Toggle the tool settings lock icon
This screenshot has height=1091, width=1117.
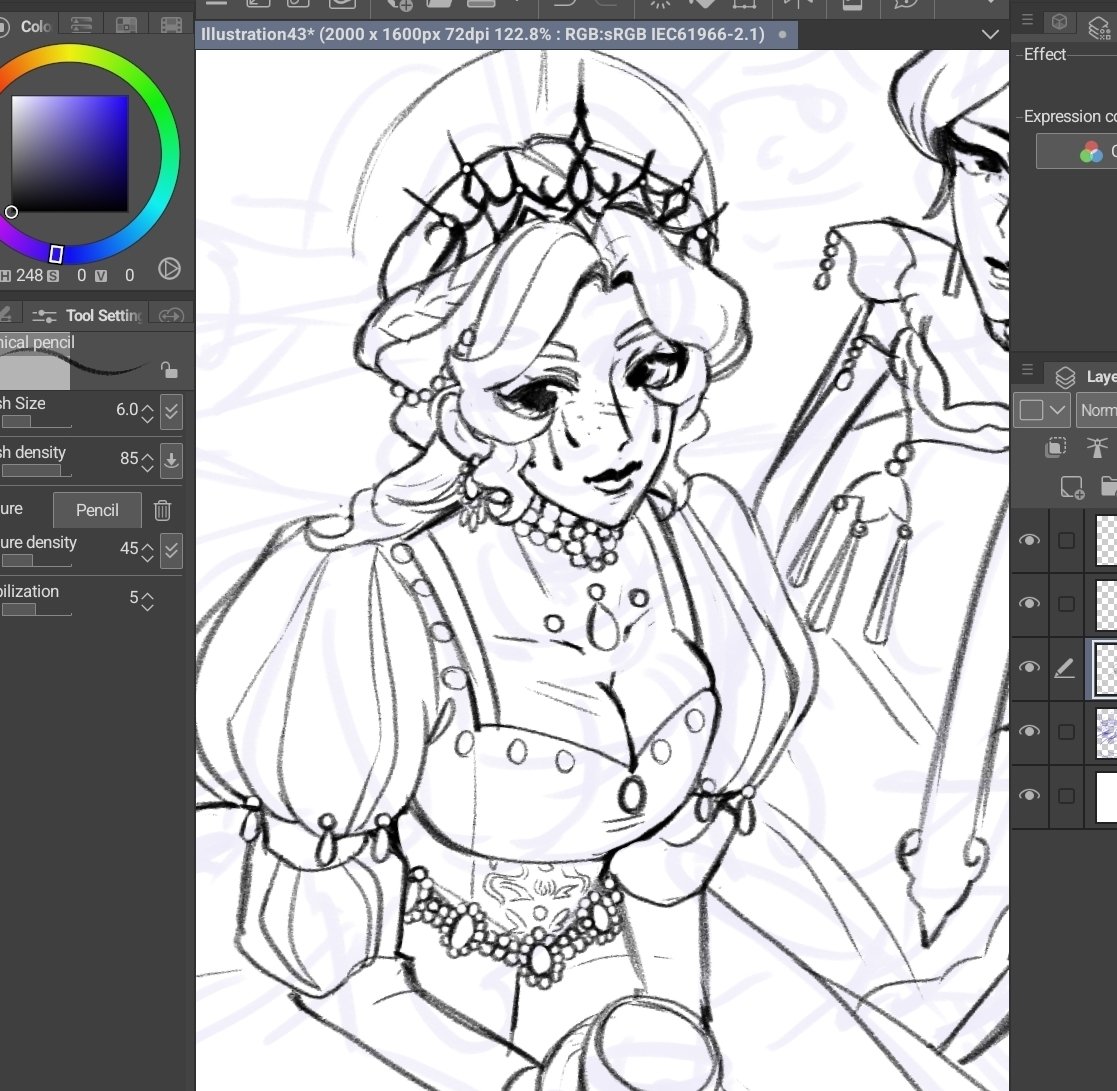coord(169,370)
